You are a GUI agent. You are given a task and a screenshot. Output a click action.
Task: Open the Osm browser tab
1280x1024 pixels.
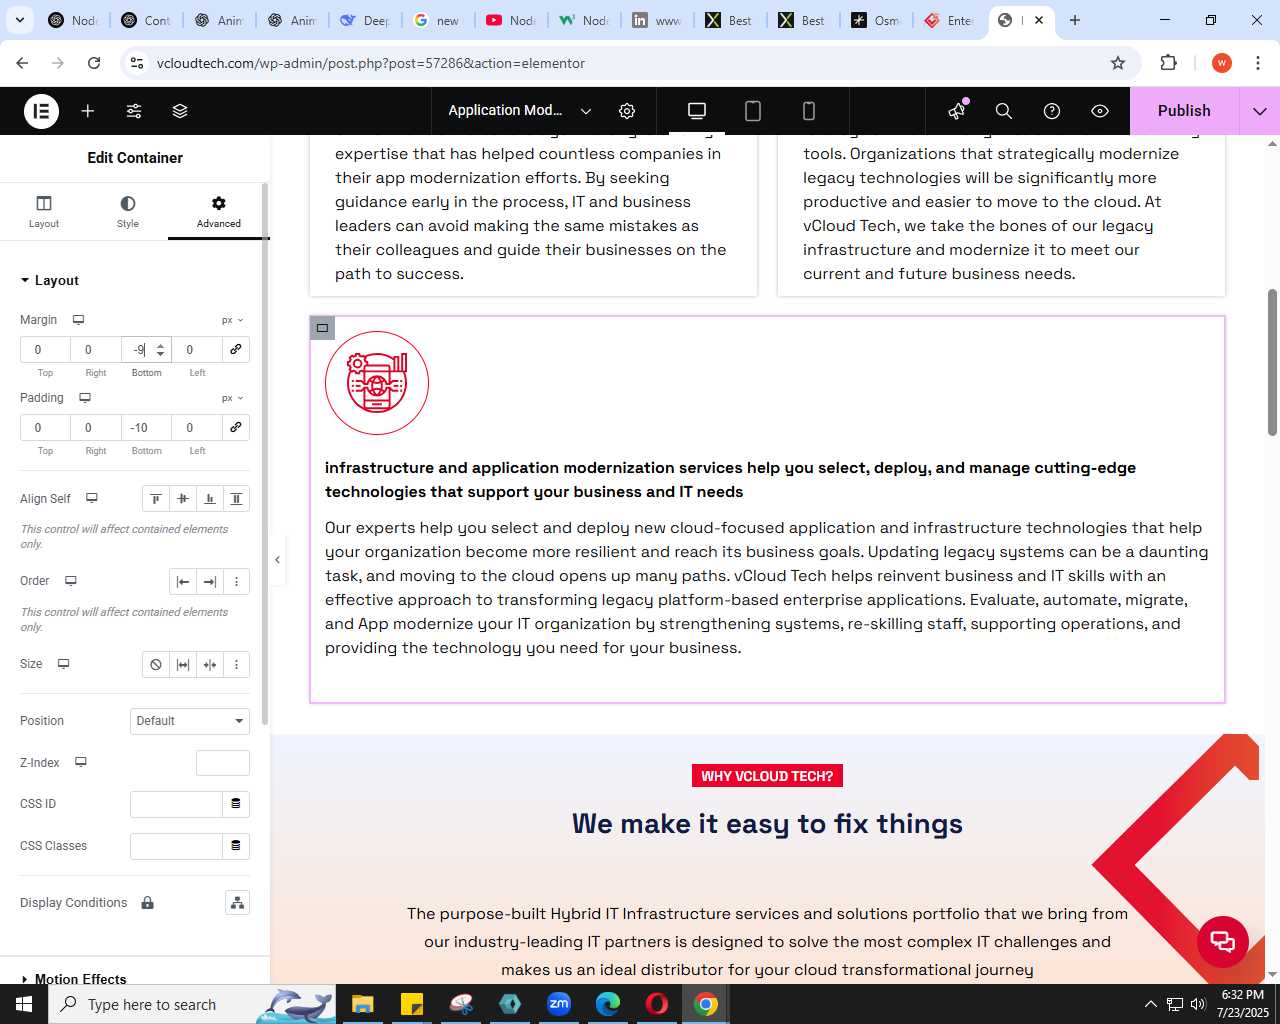click(876, 20)
